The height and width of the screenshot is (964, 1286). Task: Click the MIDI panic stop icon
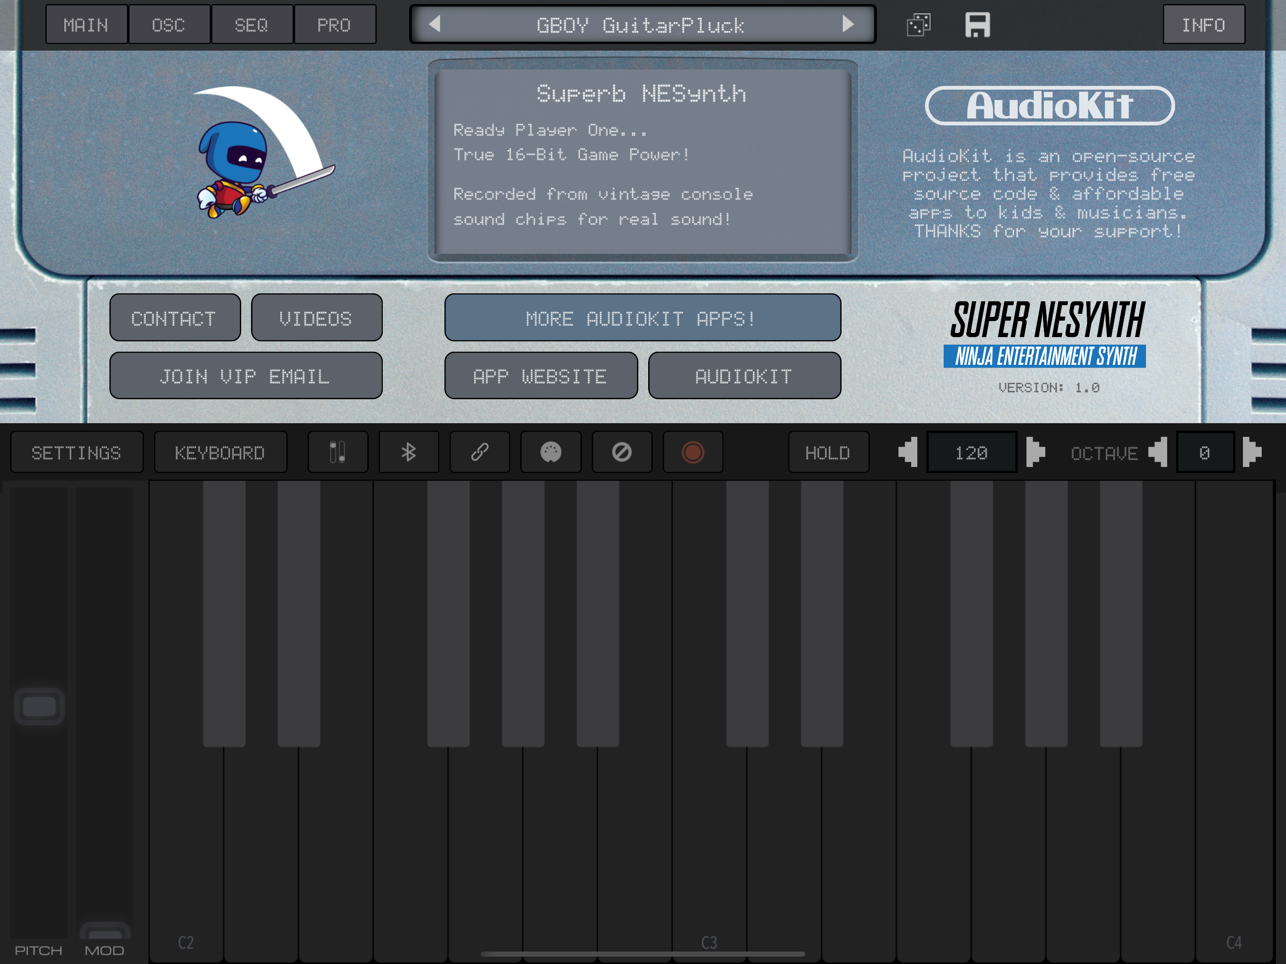622,453
